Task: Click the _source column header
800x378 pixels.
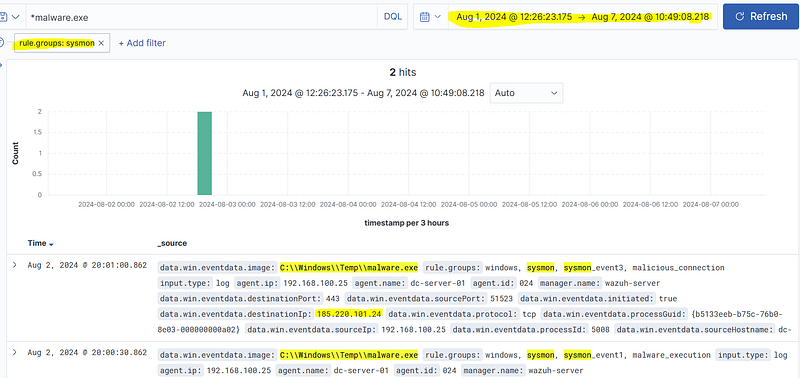Action: pyautogui.click(x=172, y=243)
